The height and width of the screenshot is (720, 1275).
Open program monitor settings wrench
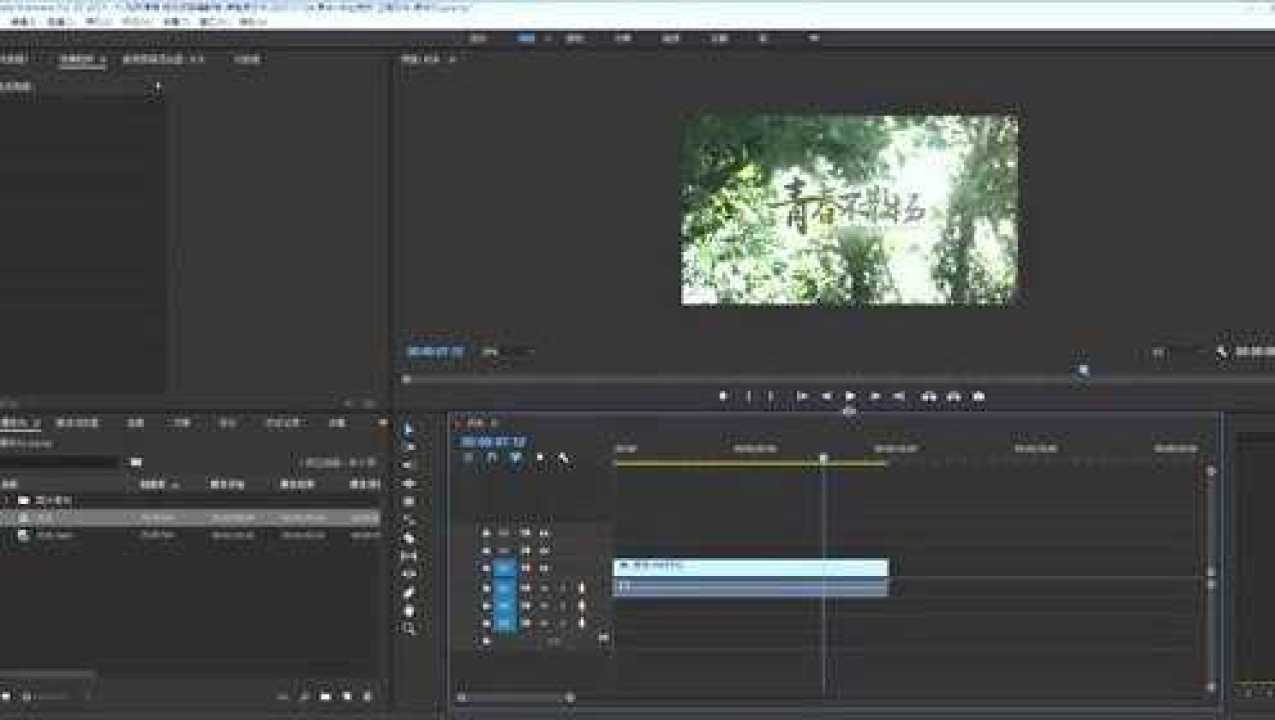tap(1222, 352)
